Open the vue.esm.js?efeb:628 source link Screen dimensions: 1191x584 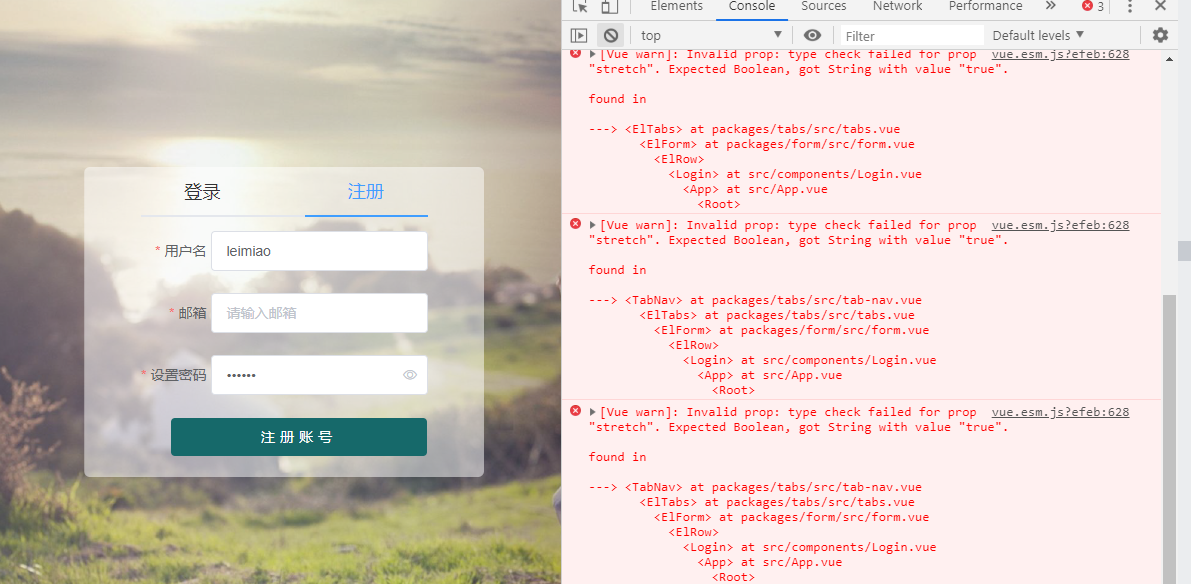point(1060,54)
